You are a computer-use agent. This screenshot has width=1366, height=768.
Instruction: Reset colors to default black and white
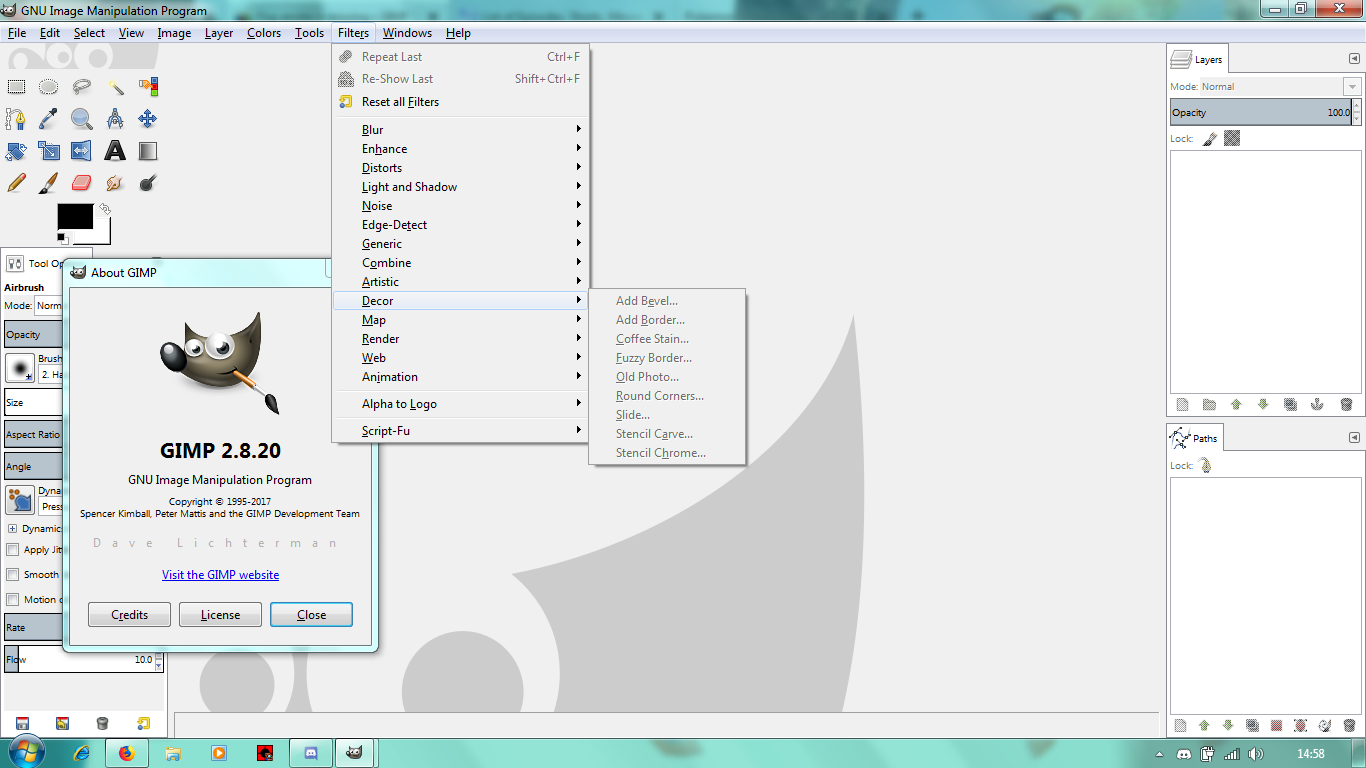[63, 238]
